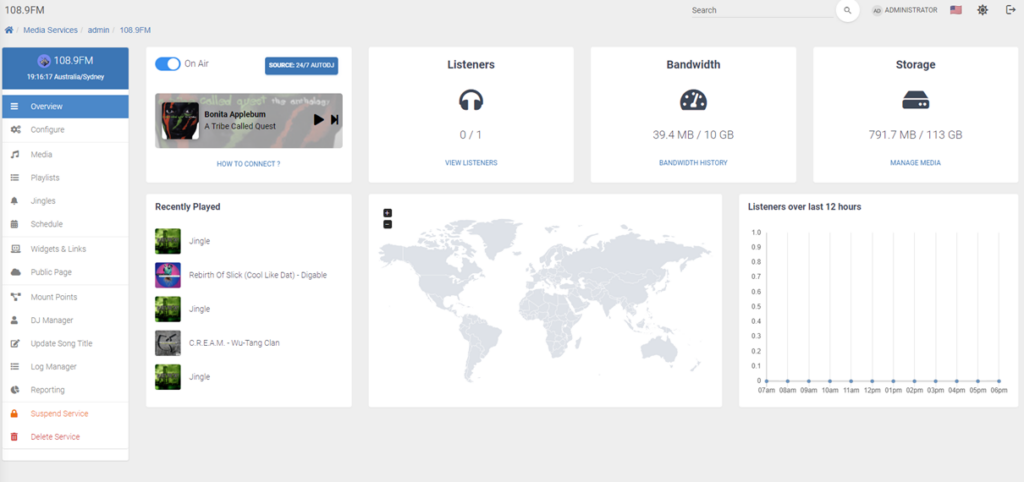
Task: Click the play button for Bonita Applebum
Action: [318, 120]
